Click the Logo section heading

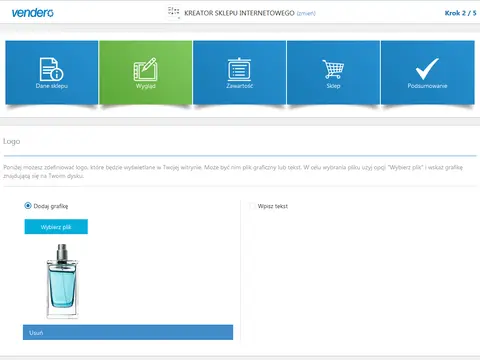12,141
